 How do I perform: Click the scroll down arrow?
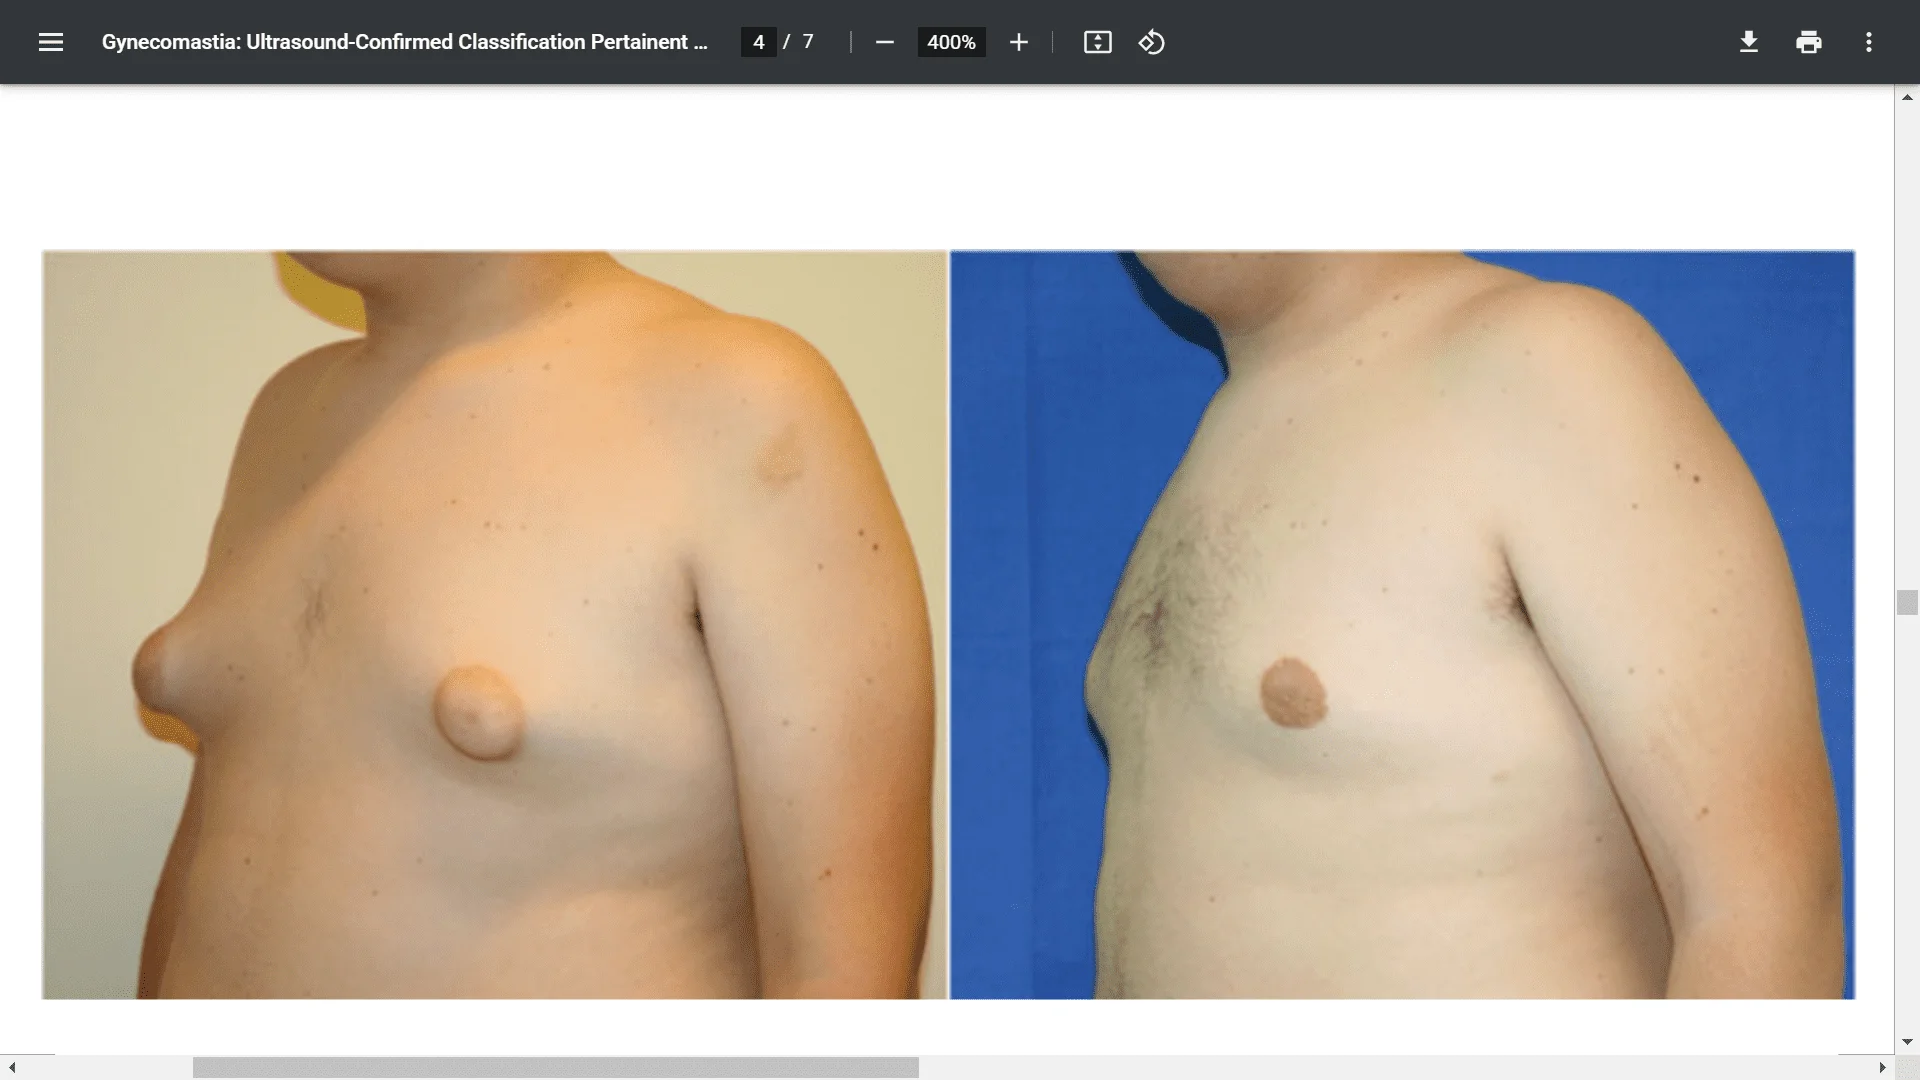tap(1907, 1042)
